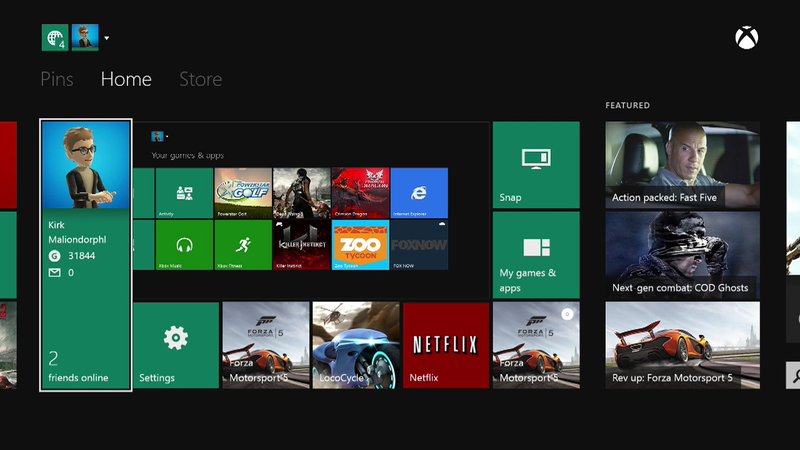Open My games & apps tile

click(x=536, y=255)
